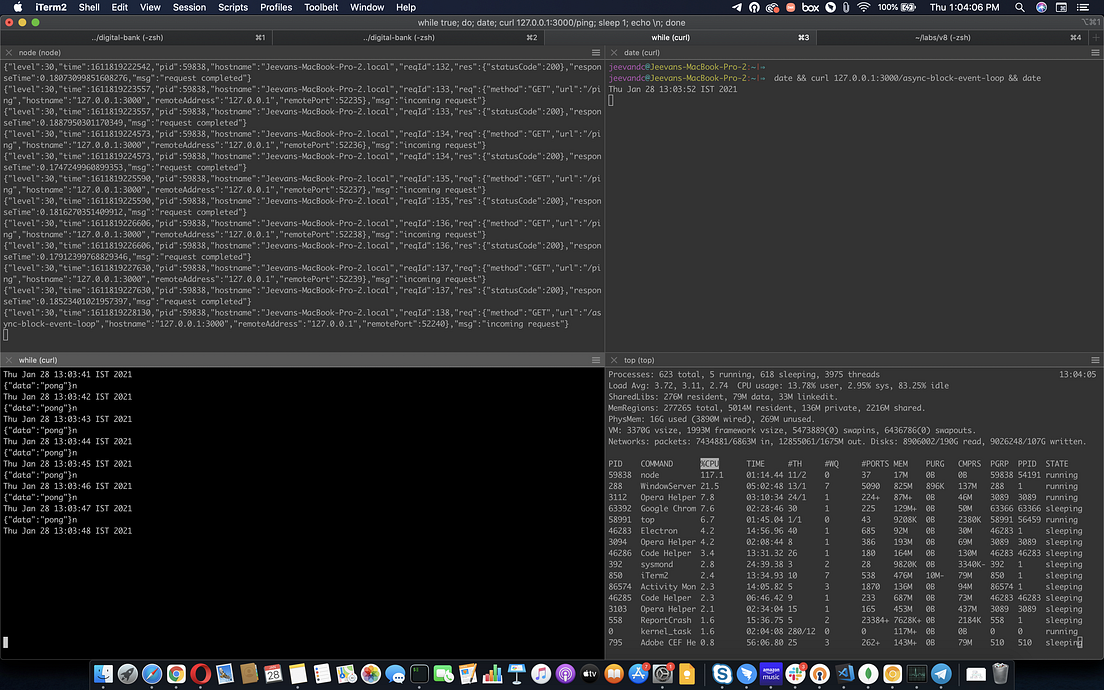This screenshot has width=1104, height=690.
Task: Check the battery status icon
Action: click(908, 7)
